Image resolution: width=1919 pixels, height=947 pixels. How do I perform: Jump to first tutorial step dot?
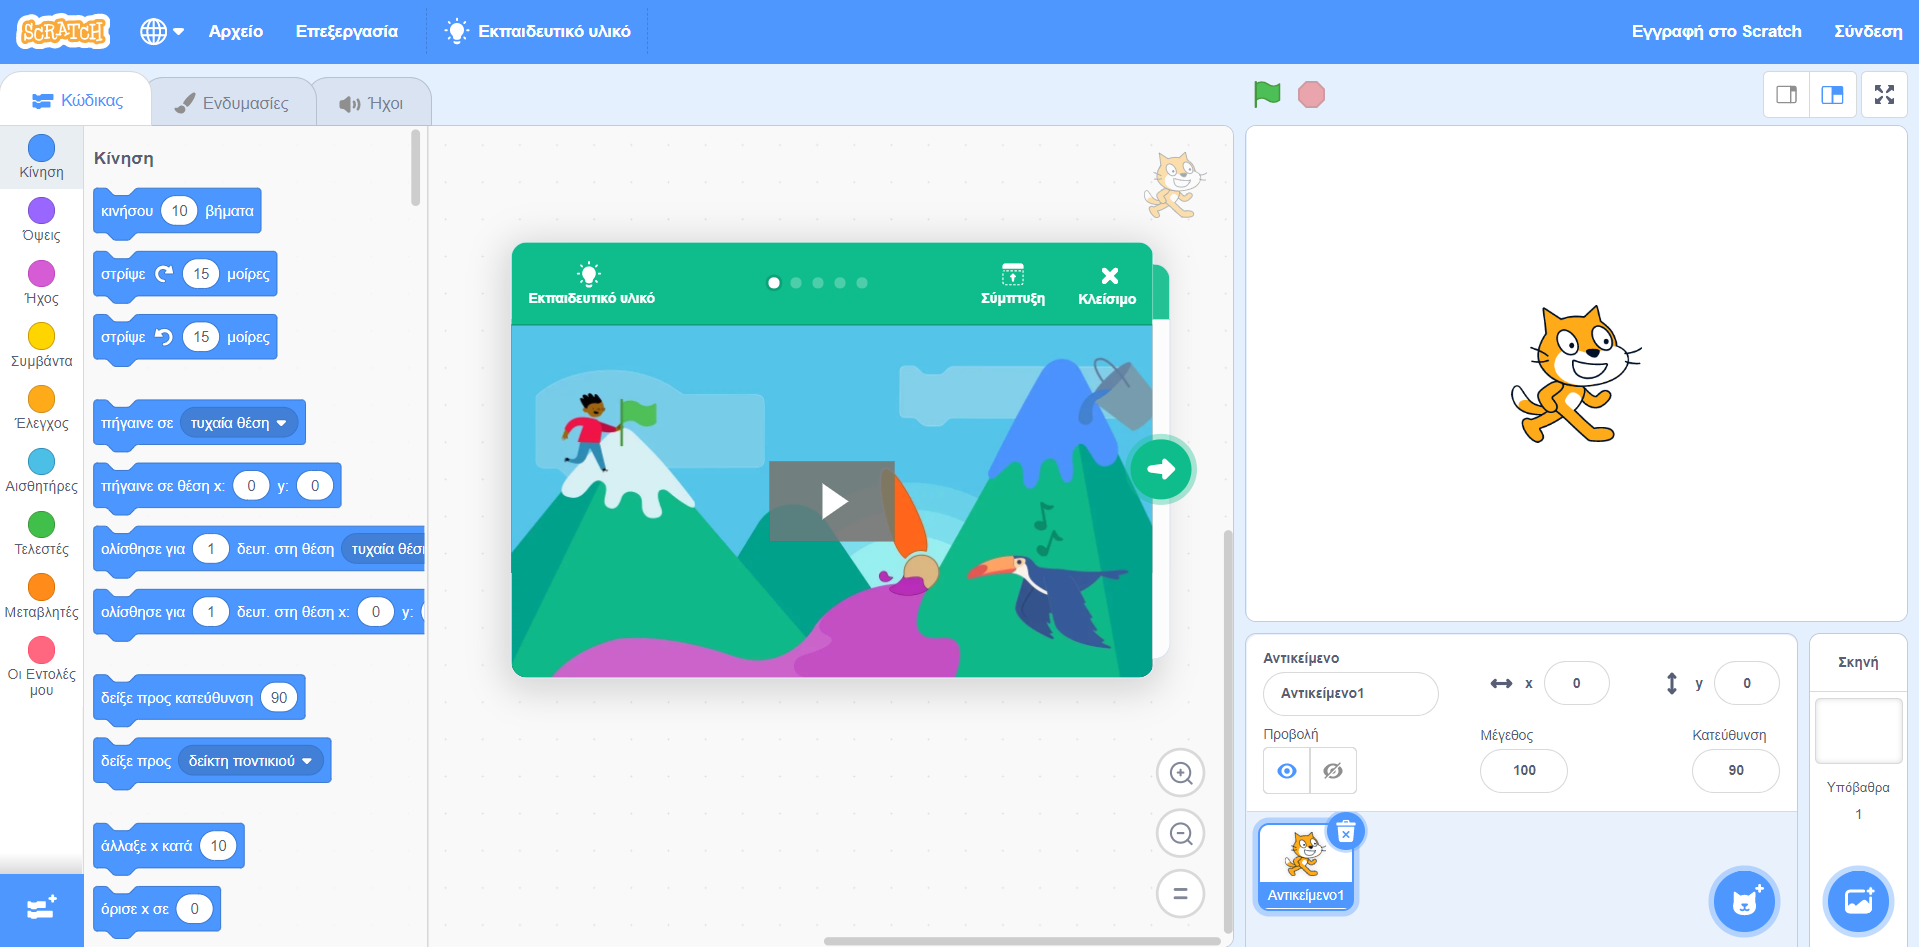pyautogui.click(x=774, y=283)
